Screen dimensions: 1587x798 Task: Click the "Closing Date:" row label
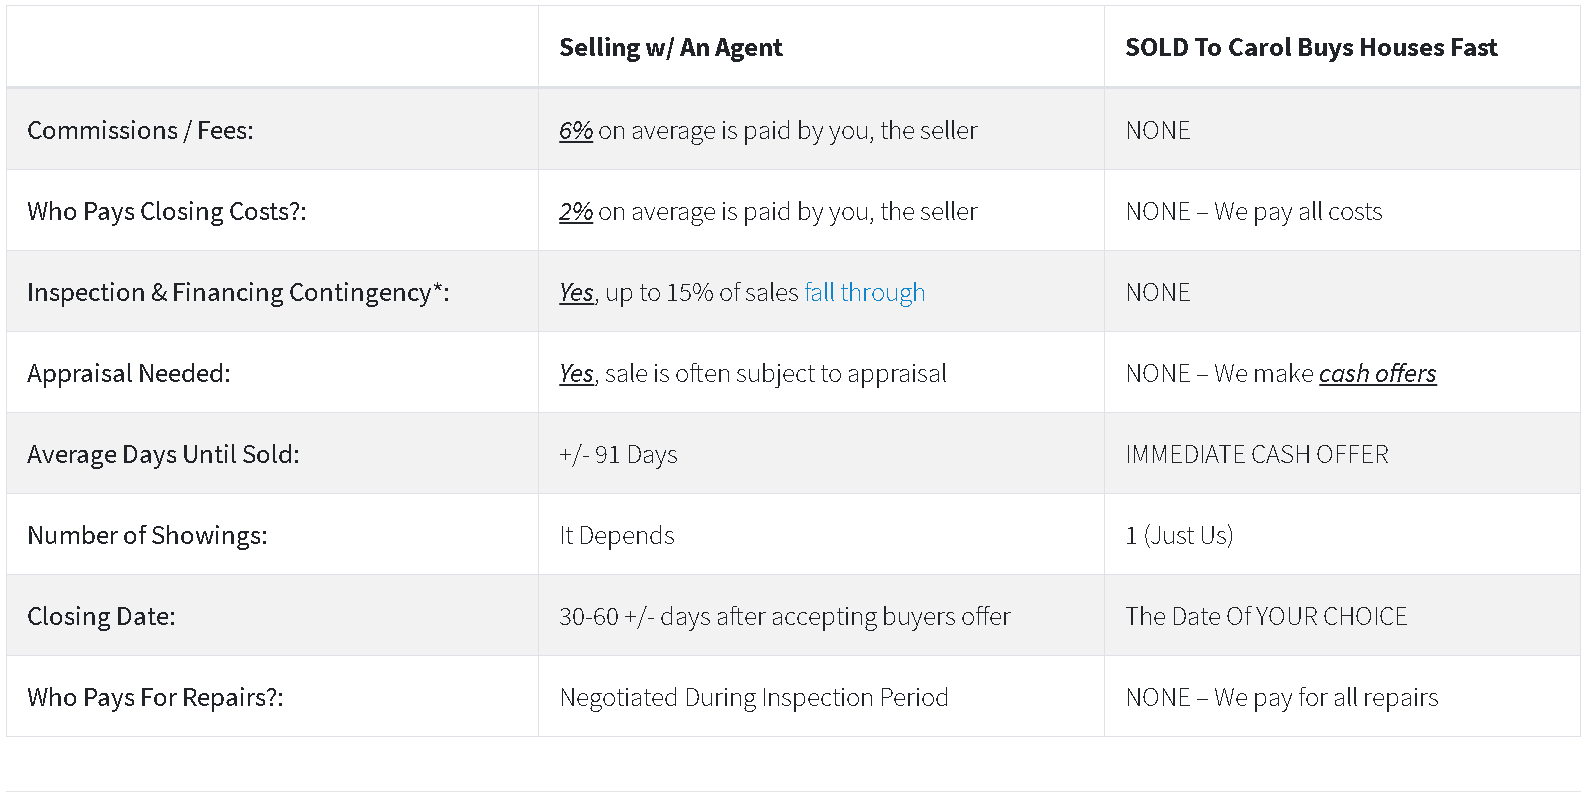point(101,616)
